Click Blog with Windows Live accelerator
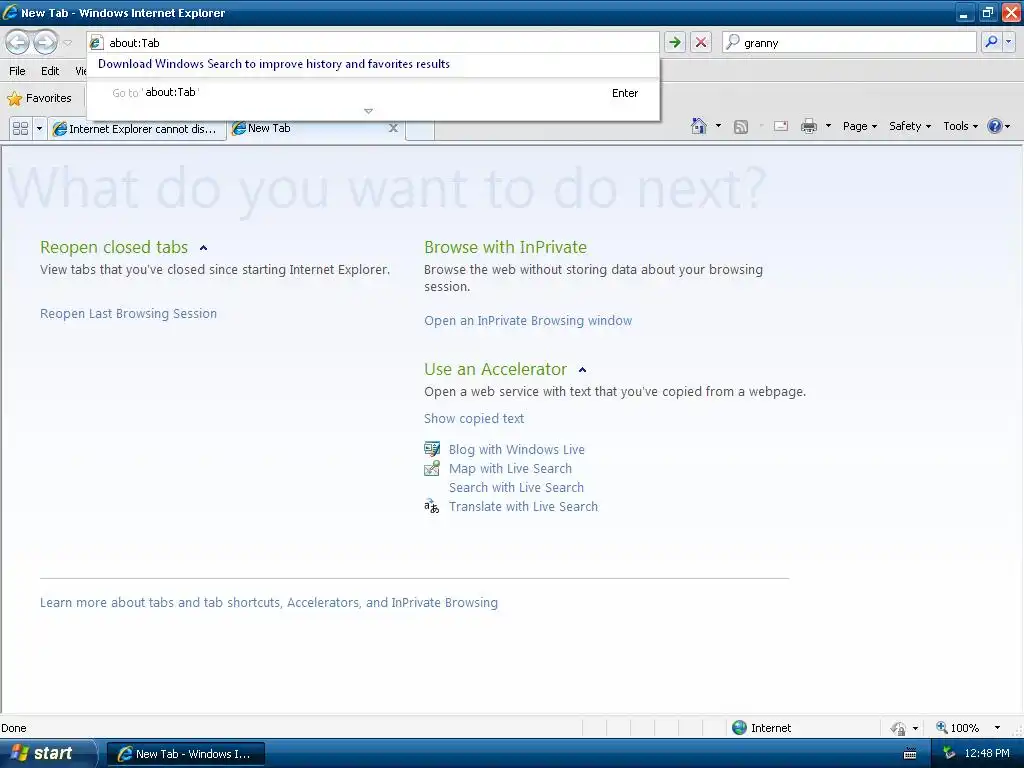This screenshot has width=1024, height=768. [x=517, y=449]
